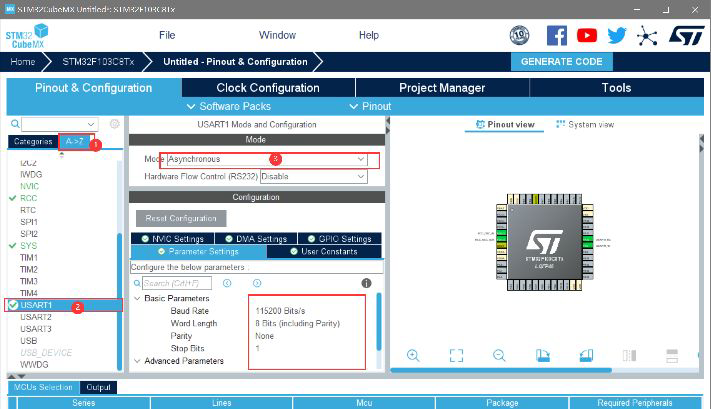This screenshot has height=409, width=711.
Task: Click the System view grid icon
Action: [560, 124]
